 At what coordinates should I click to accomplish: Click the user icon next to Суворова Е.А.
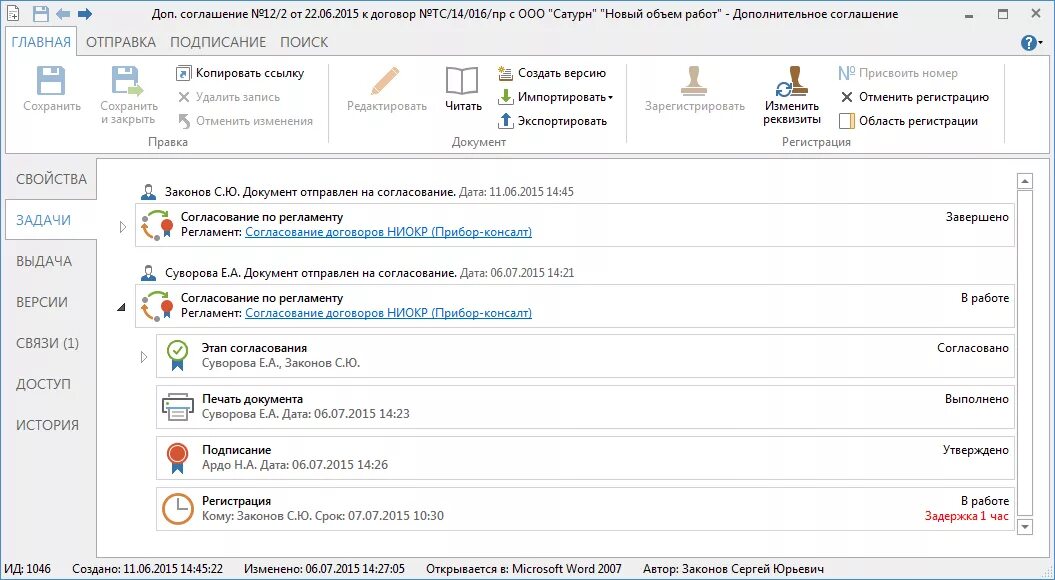coord(148,273)
